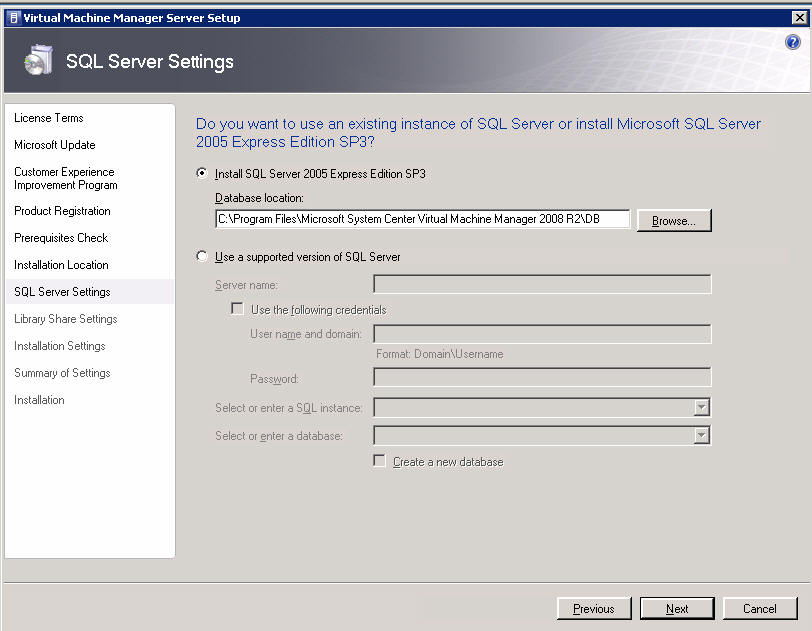Go to the Prerequisites Check step
Screen dimensions: 812x631
61,238
